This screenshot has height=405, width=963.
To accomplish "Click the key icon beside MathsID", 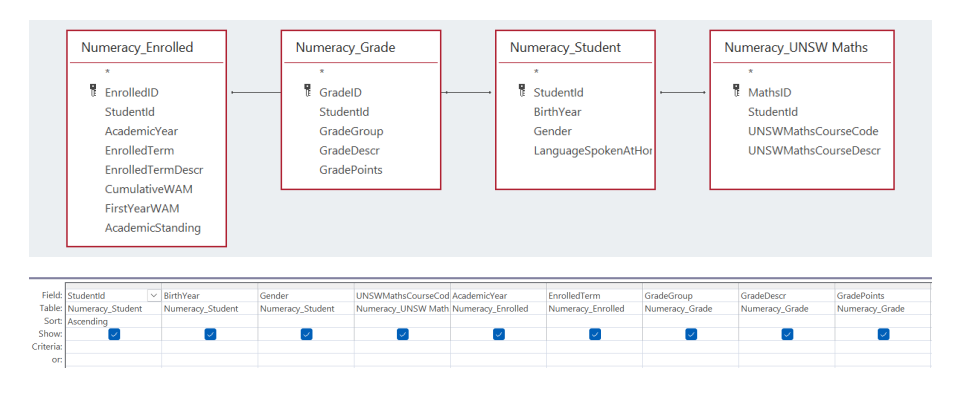I will [736, 92].
